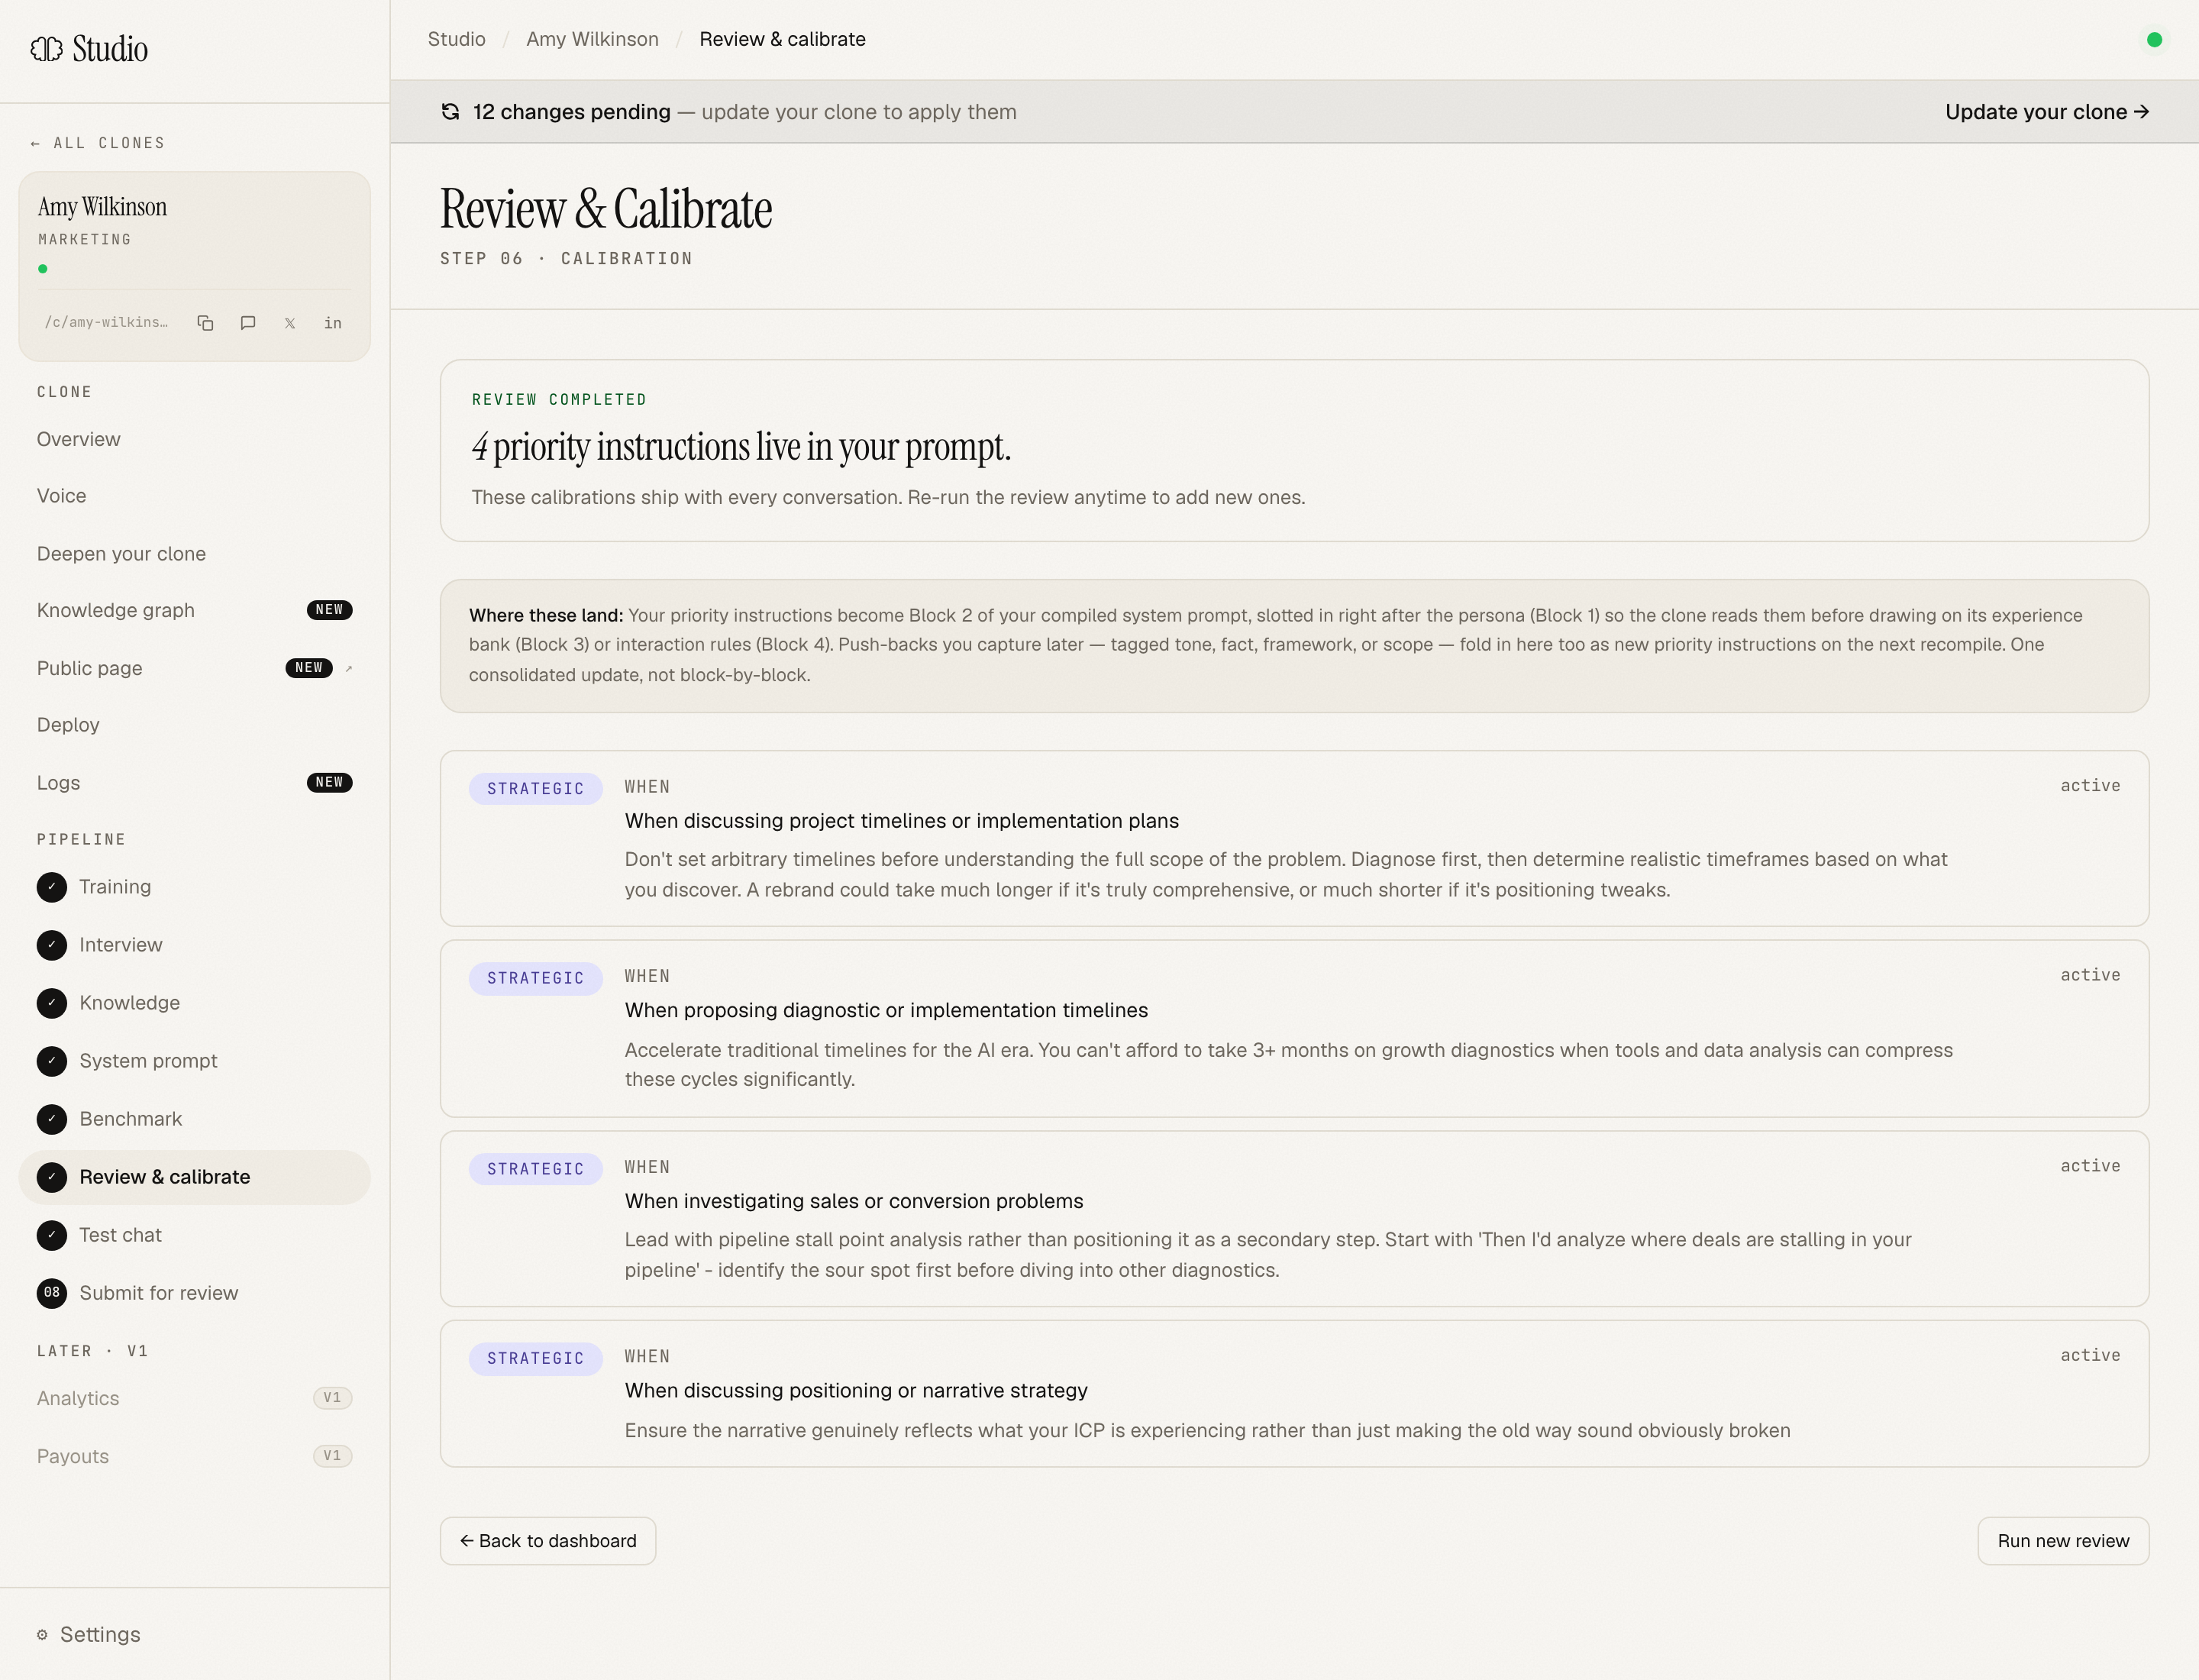Click the Benchmark step checkmark icon
2199x1680 pixels.
point(52,1119)
